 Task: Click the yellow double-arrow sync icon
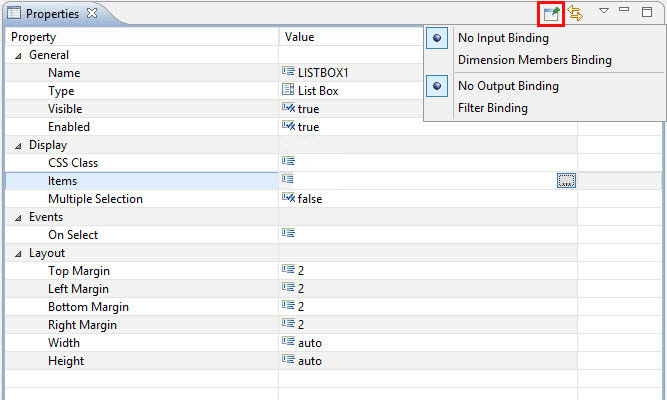[x=576, y=13]
